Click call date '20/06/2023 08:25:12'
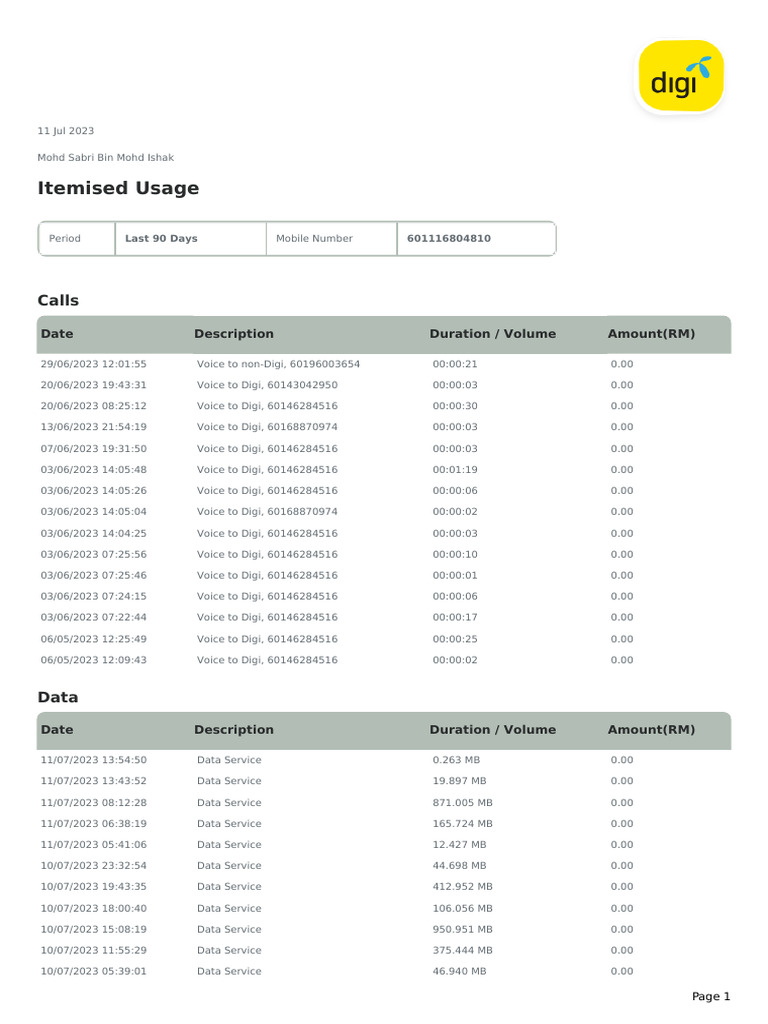The height and width of the screenshot is (1024, 768). [93, 406]
